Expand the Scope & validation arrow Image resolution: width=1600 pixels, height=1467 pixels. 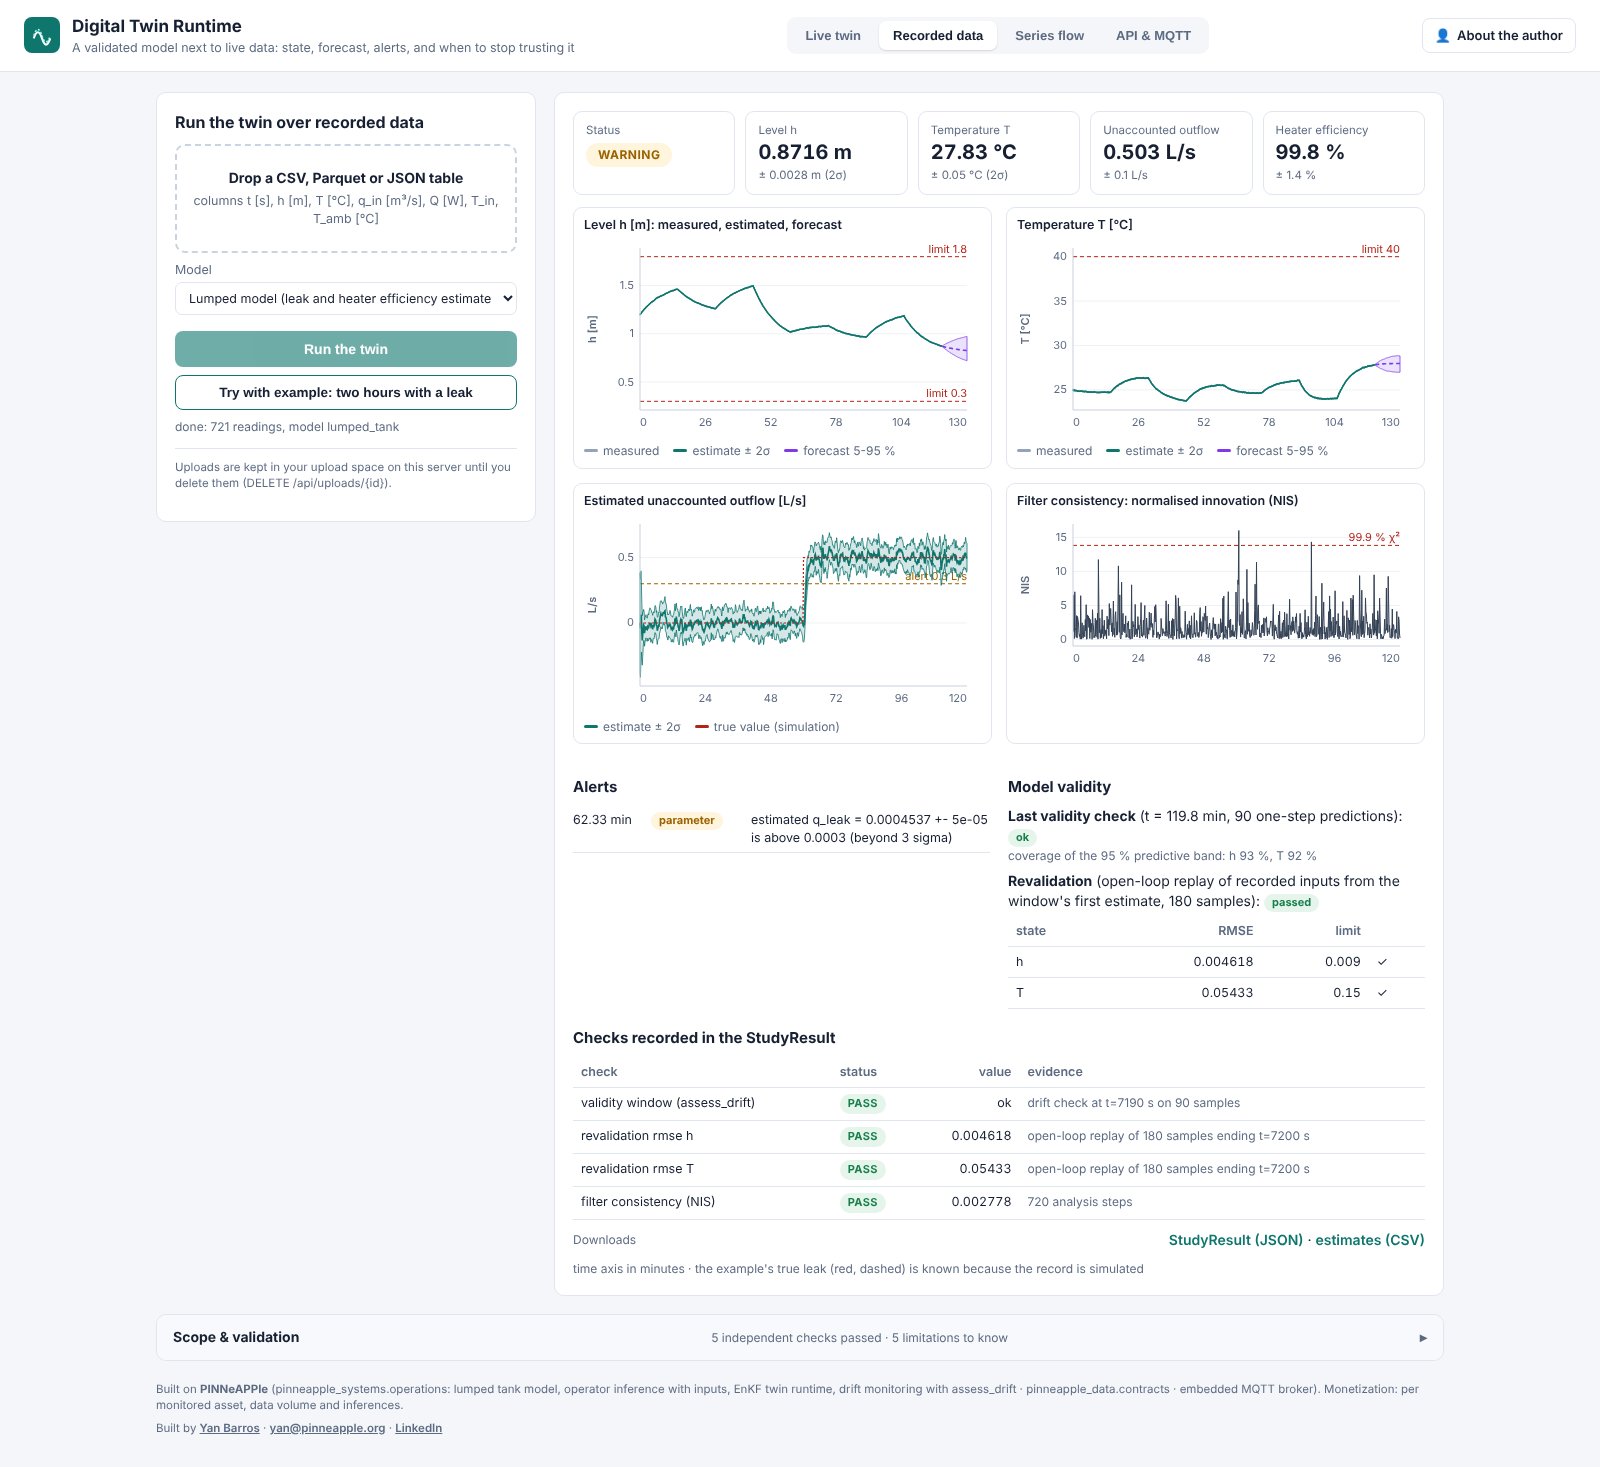(1423, 1338)
